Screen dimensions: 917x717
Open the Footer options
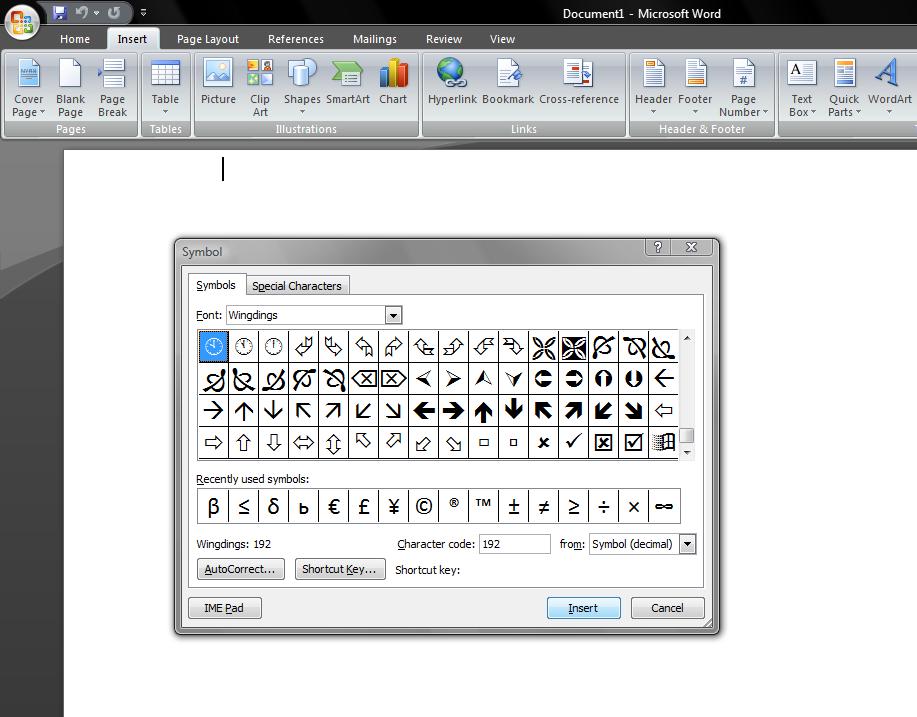click(695, 88)
